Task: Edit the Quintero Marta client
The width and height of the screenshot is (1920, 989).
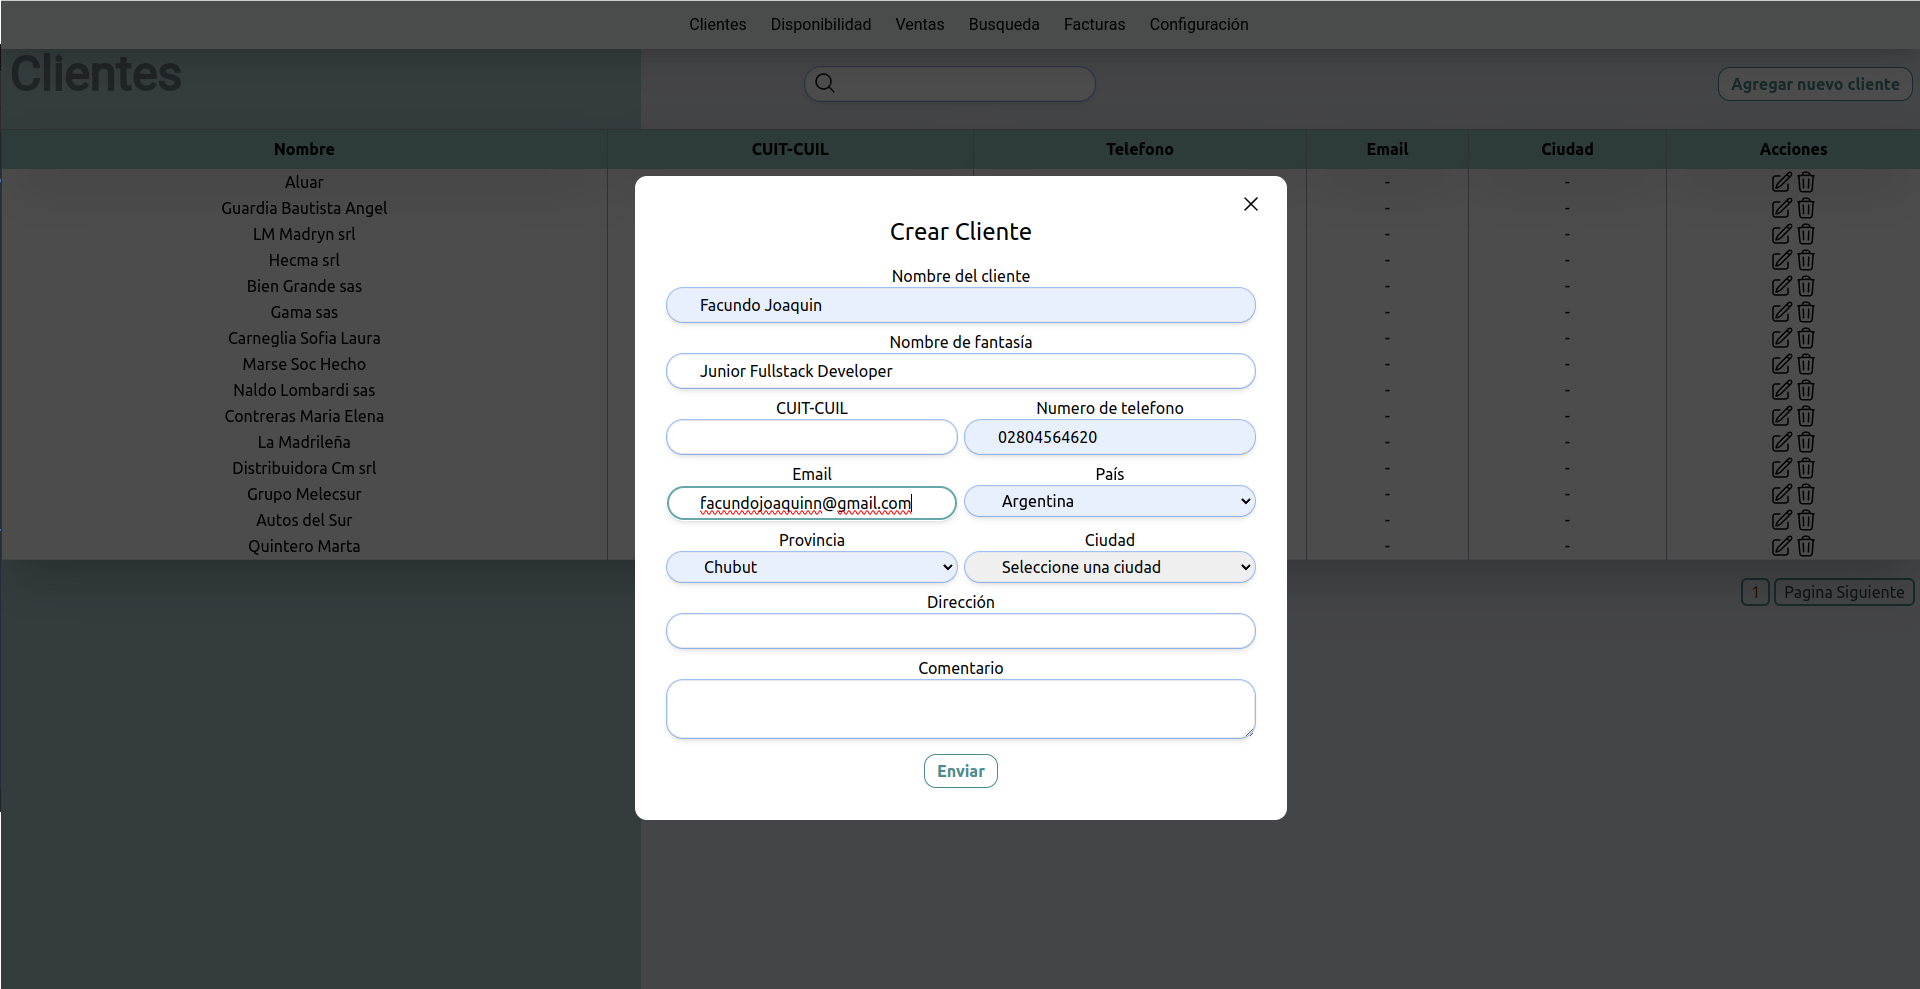Action: (1781, 546)
